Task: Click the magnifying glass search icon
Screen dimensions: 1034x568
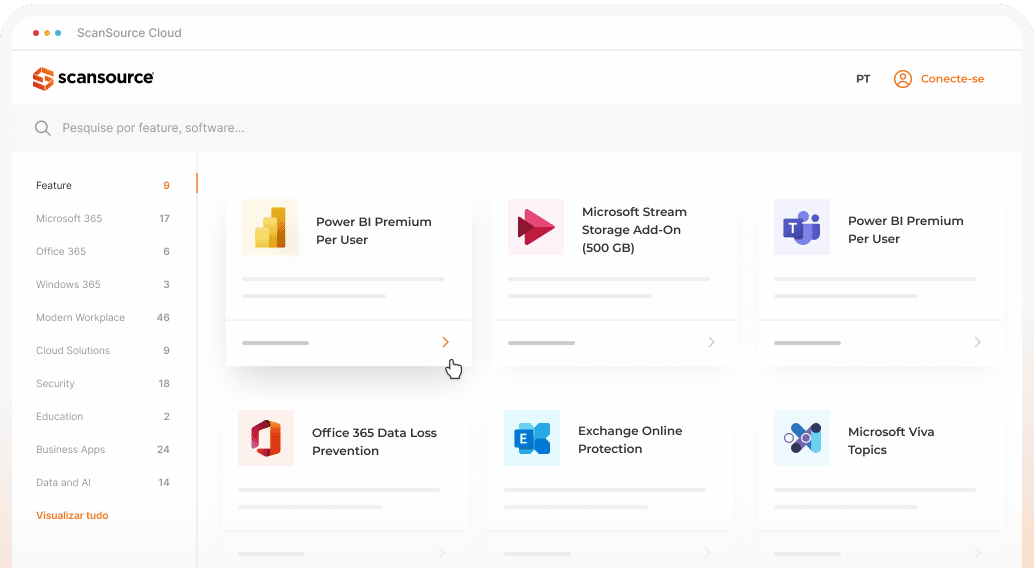Action: [43, 128]
